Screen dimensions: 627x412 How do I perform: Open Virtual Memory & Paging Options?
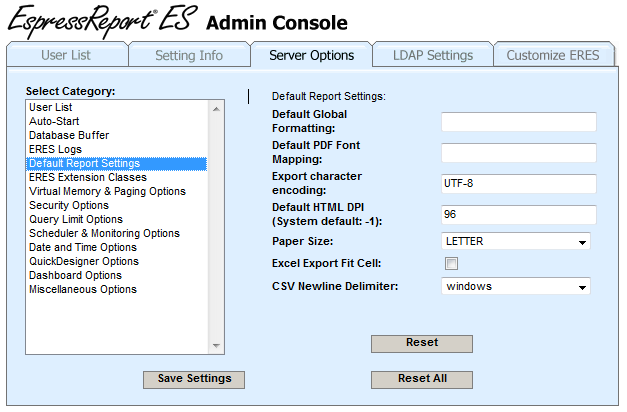[117, 191]
